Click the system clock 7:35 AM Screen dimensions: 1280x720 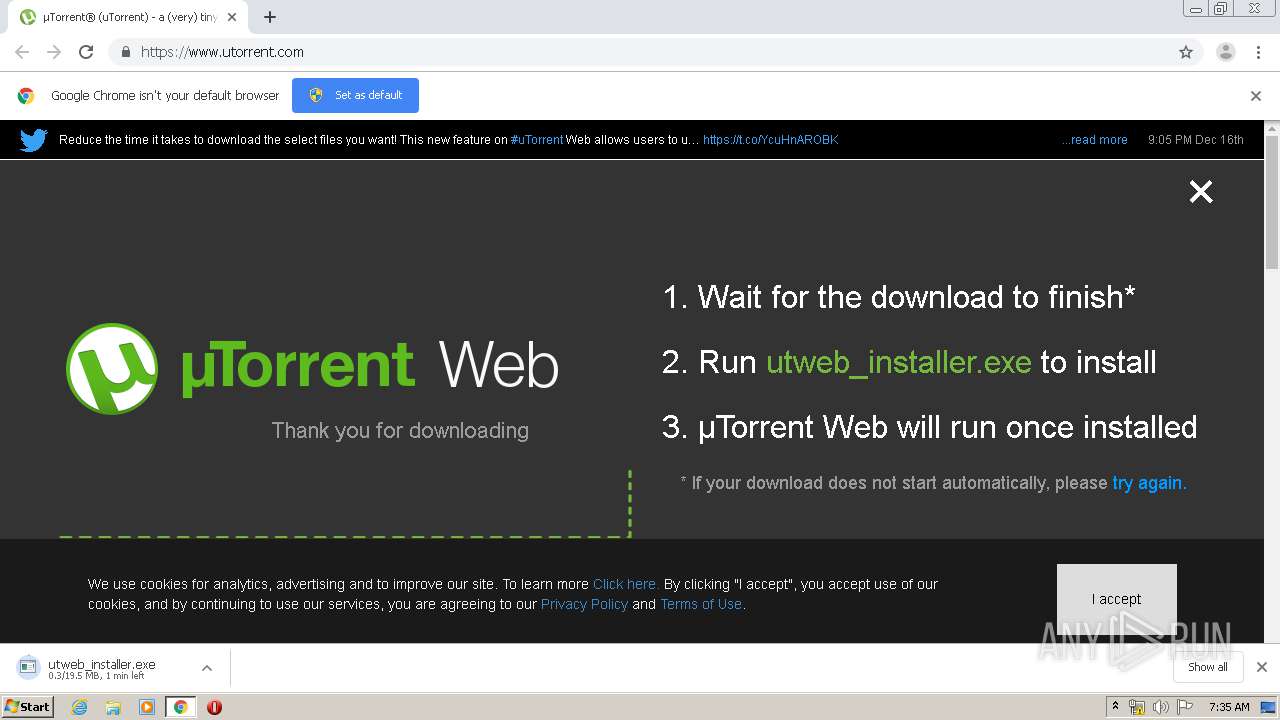click(x=1229, y=707)
